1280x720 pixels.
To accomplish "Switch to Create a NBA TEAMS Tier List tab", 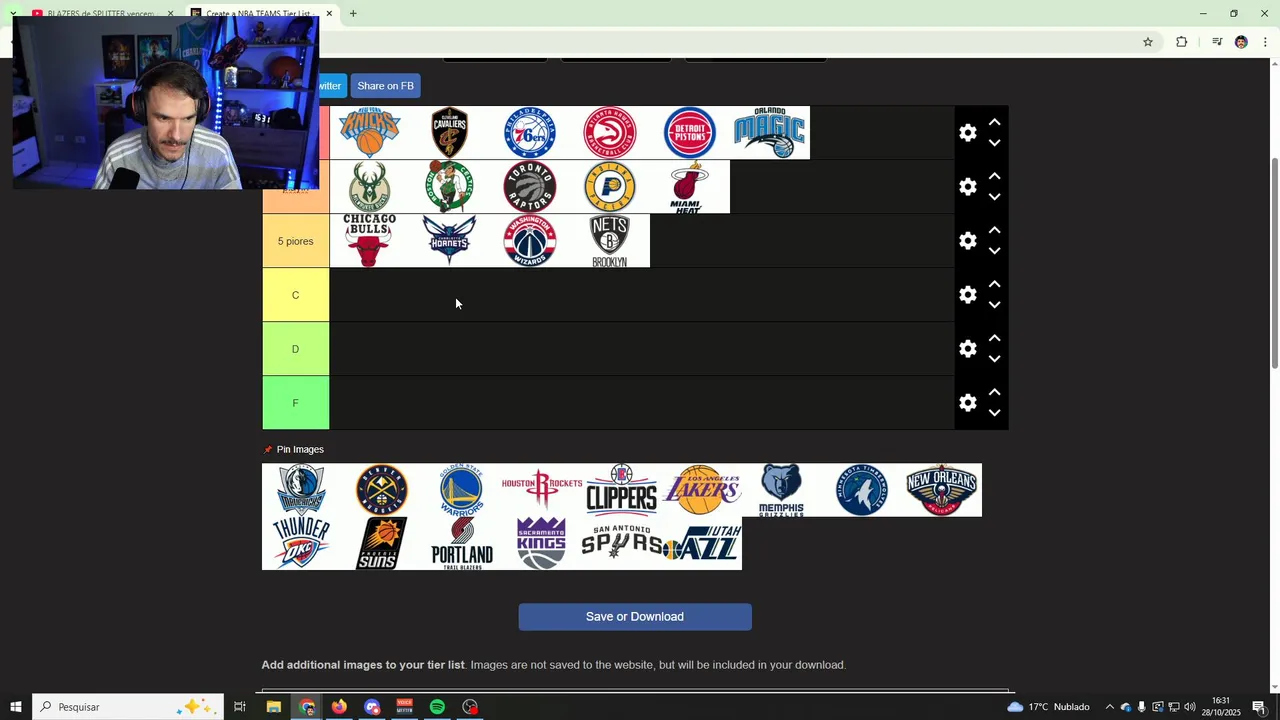I will point(262,14).
